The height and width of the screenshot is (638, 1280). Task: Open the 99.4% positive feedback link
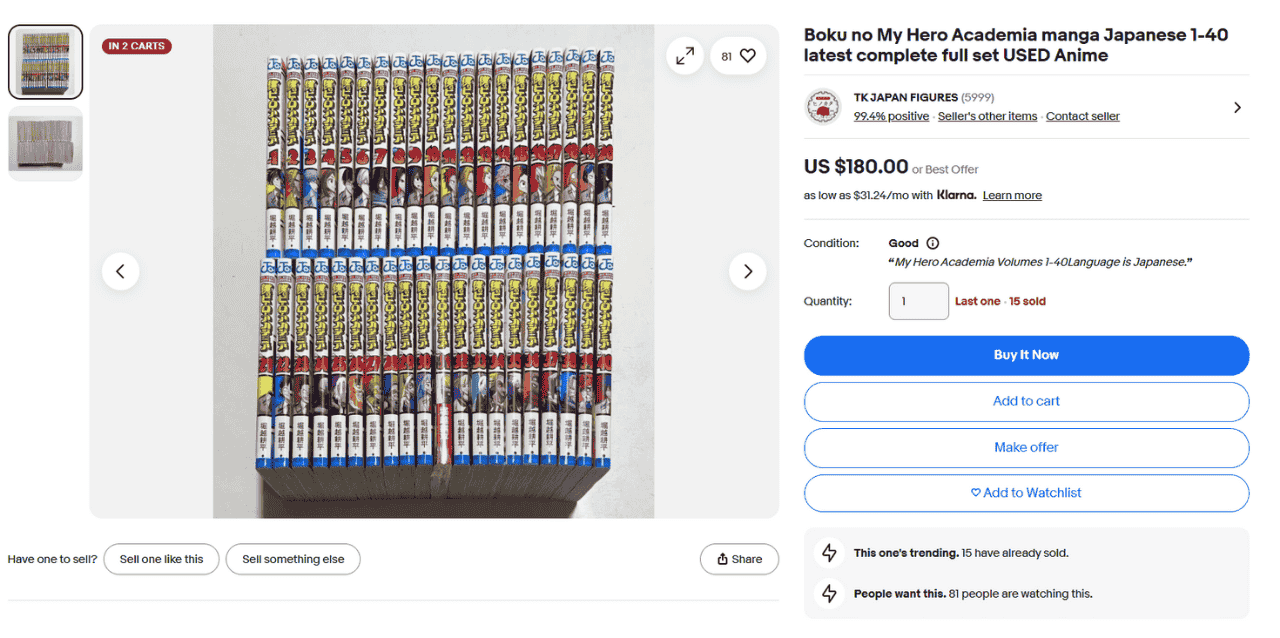pos(891,117)
